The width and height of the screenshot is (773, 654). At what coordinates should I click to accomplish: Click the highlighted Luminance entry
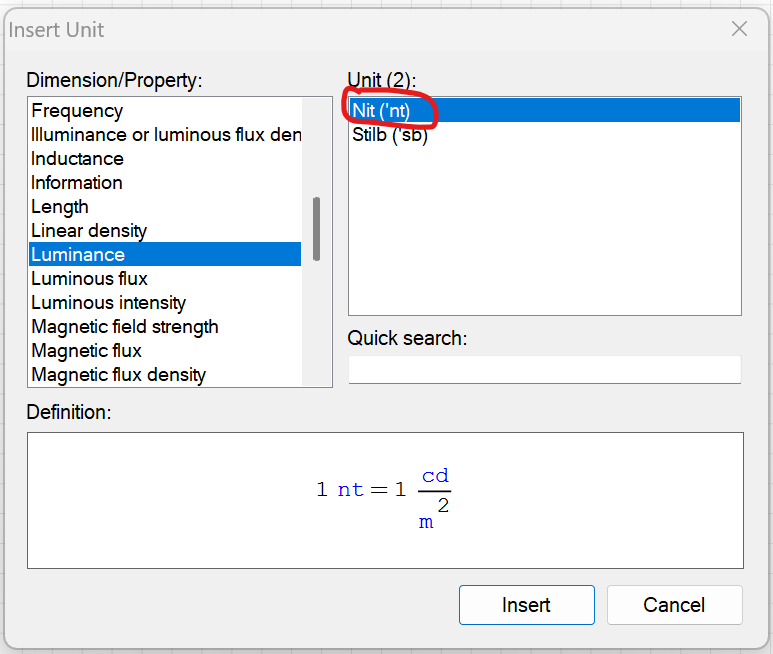coord(78,255)
